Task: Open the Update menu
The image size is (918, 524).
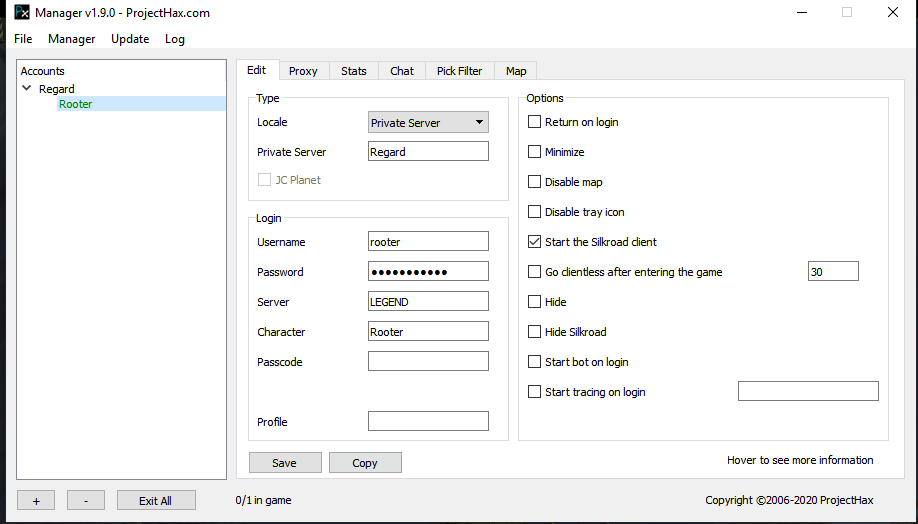Action: coord(130,39)
